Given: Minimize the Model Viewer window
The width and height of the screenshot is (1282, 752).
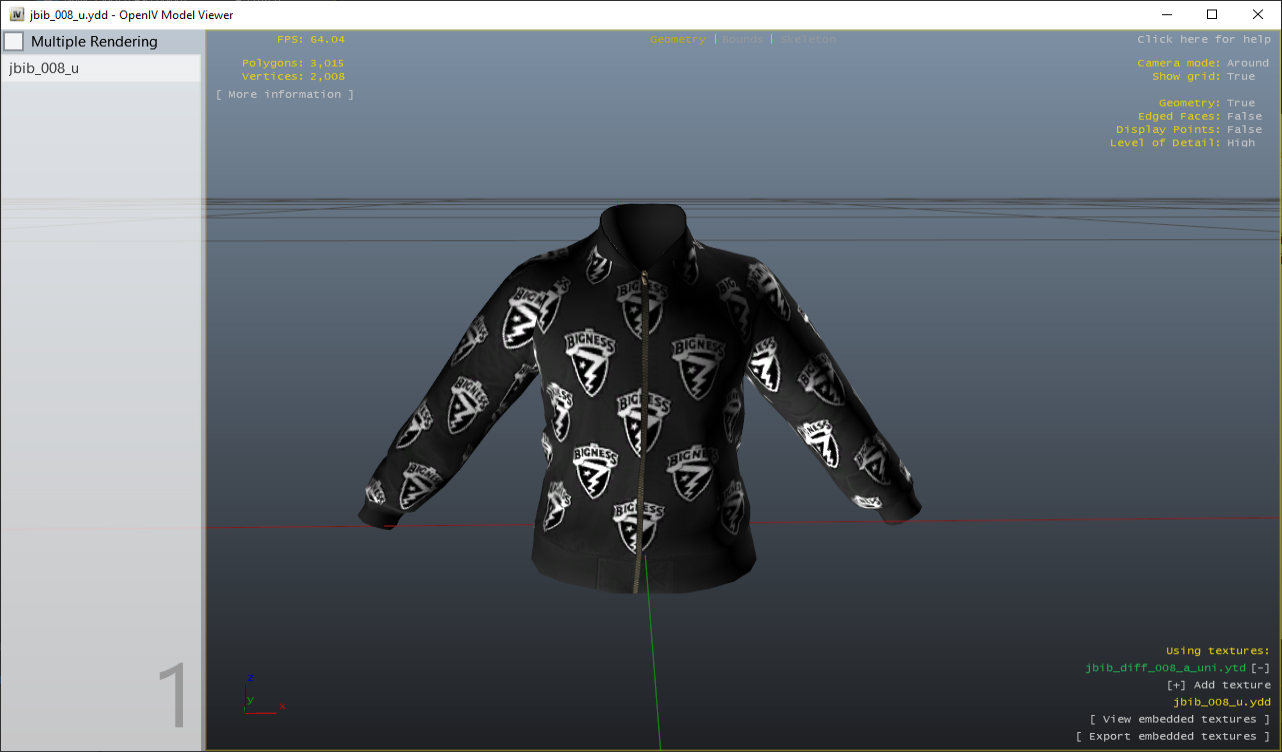Looking at the screenshot, I should click(1166, 14).
